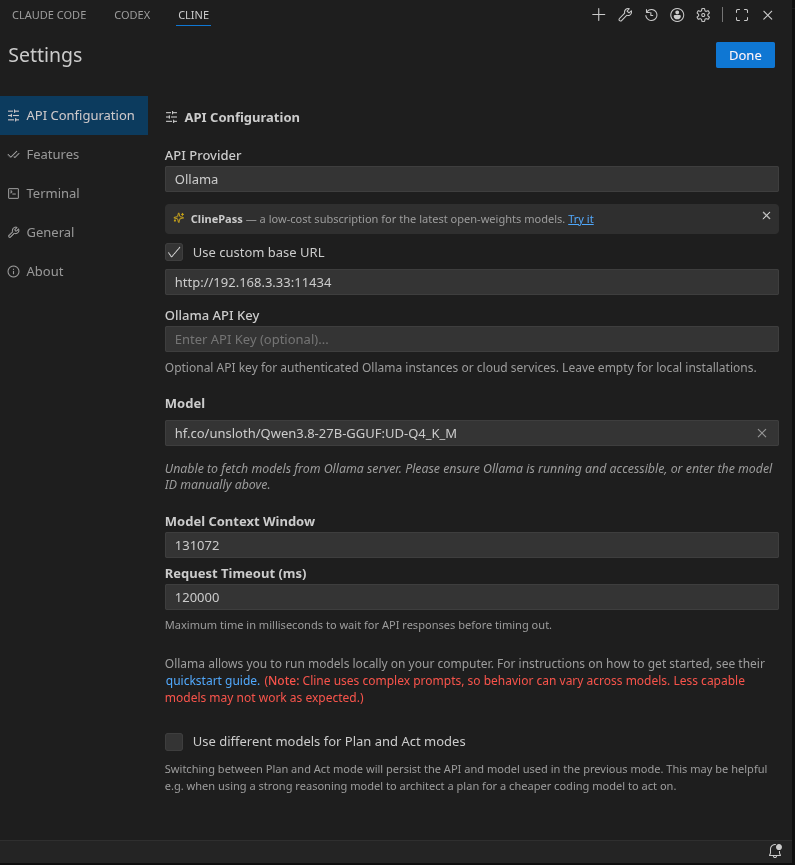Screen dimensions: 795x865
Task: Open API Configuration settings section
Action: click(x=74, y=115)
